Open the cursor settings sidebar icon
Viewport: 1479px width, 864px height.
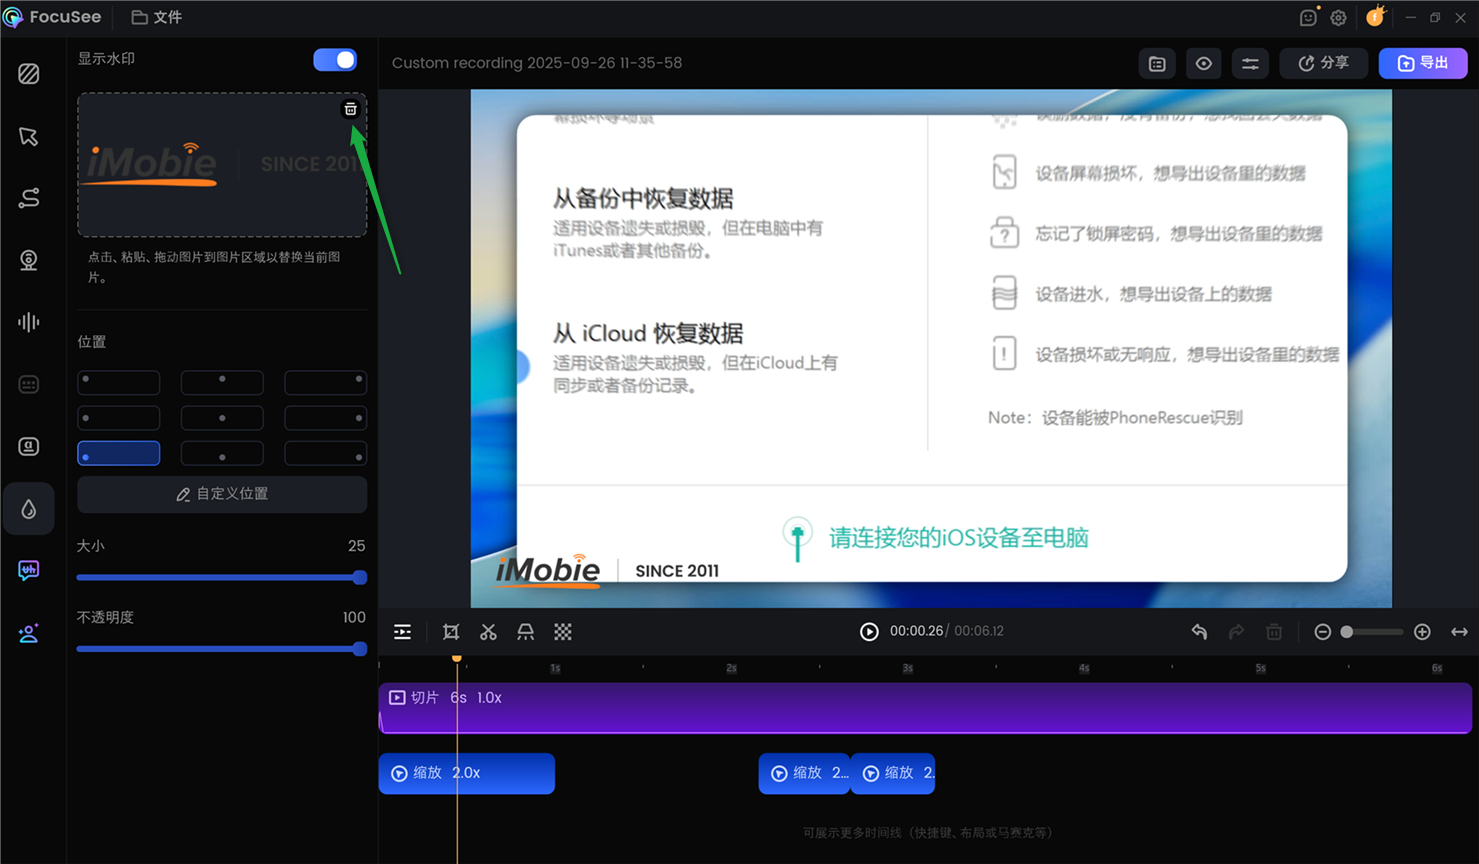[x=29, y=136]
